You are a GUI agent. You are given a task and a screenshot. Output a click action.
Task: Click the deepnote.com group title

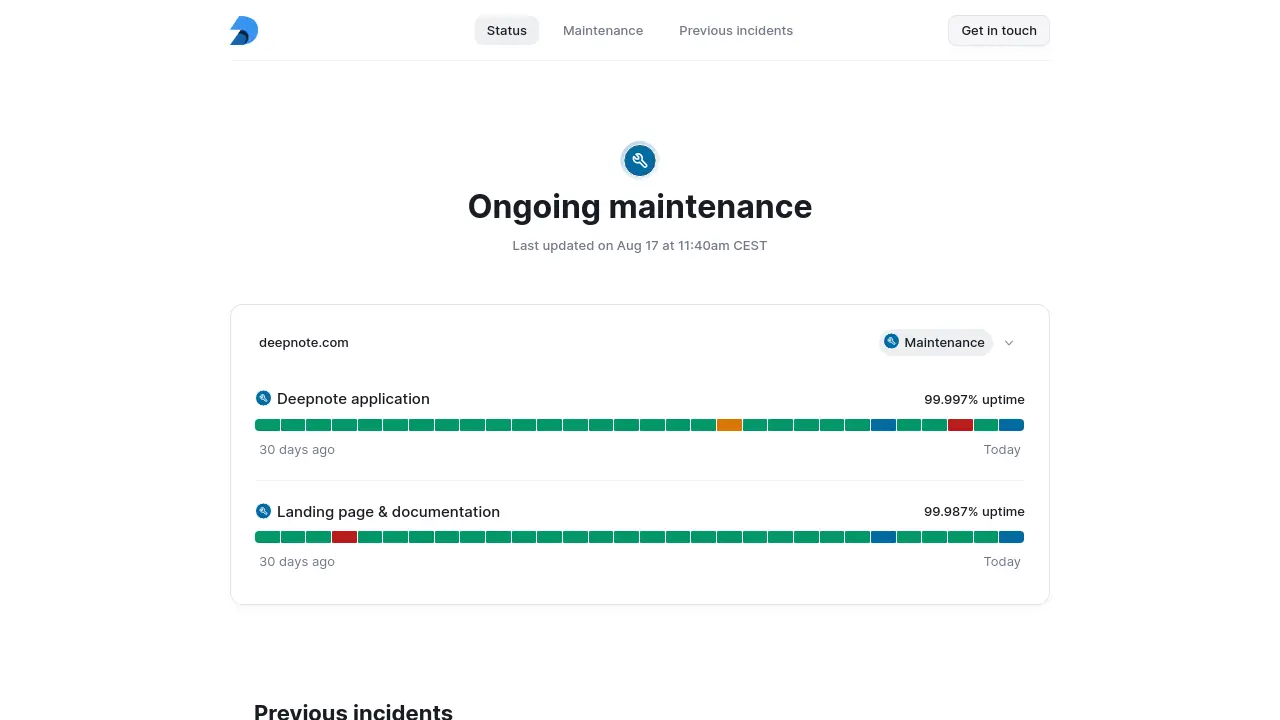click(x=304, y=343)
